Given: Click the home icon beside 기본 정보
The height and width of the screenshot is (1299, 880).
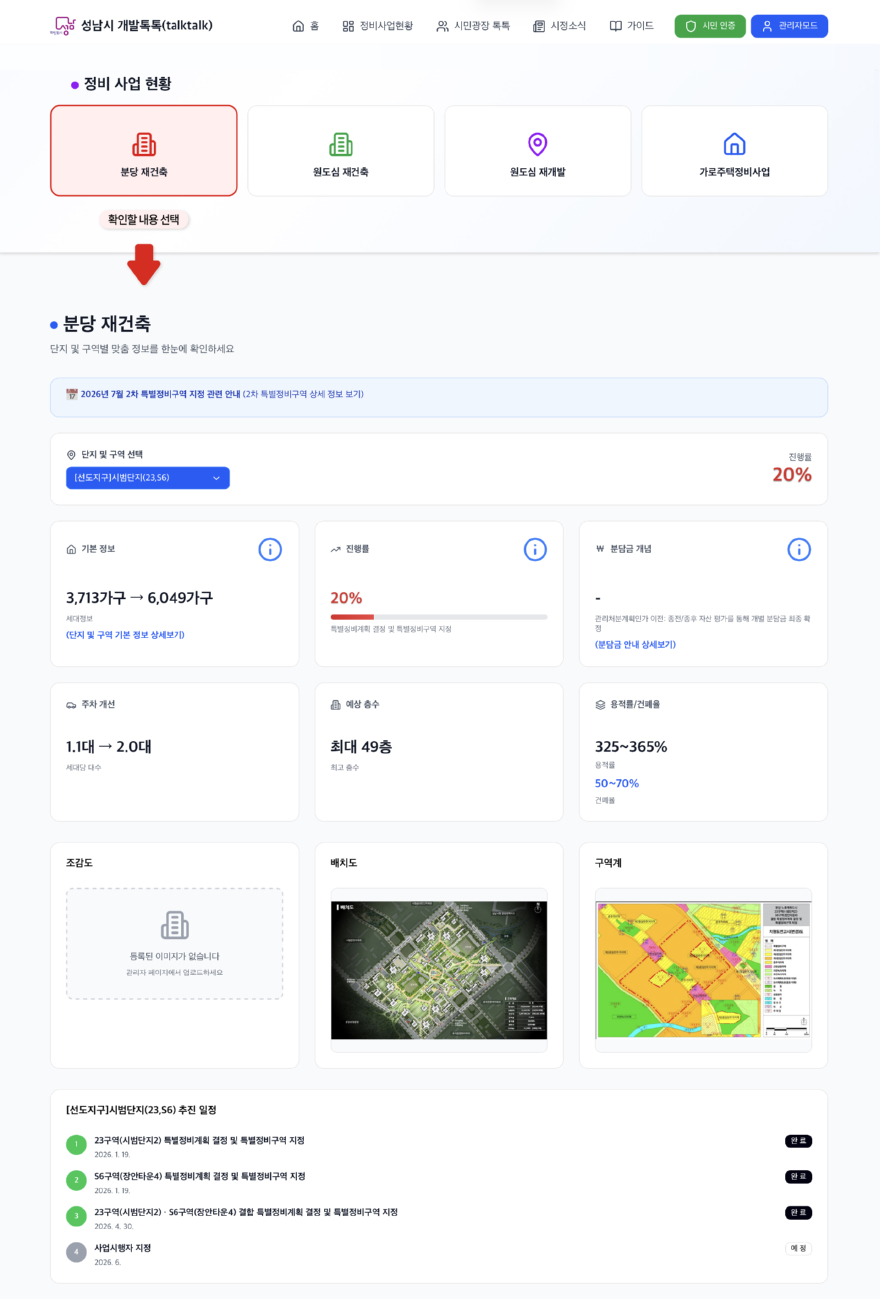Looking at the screenshot, I should click(71, 549).
